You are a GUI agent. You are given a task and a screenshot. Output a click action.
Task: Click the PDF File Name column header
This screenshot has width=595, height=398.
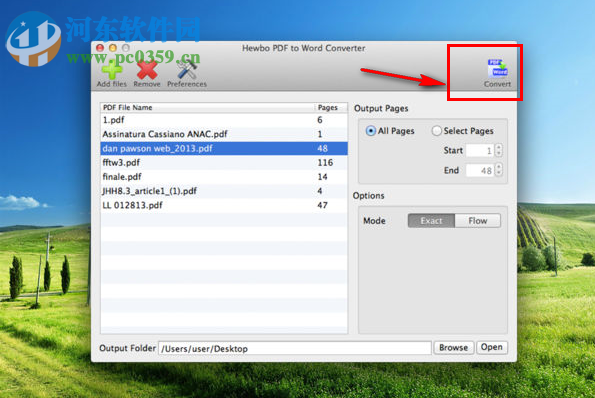207,108
